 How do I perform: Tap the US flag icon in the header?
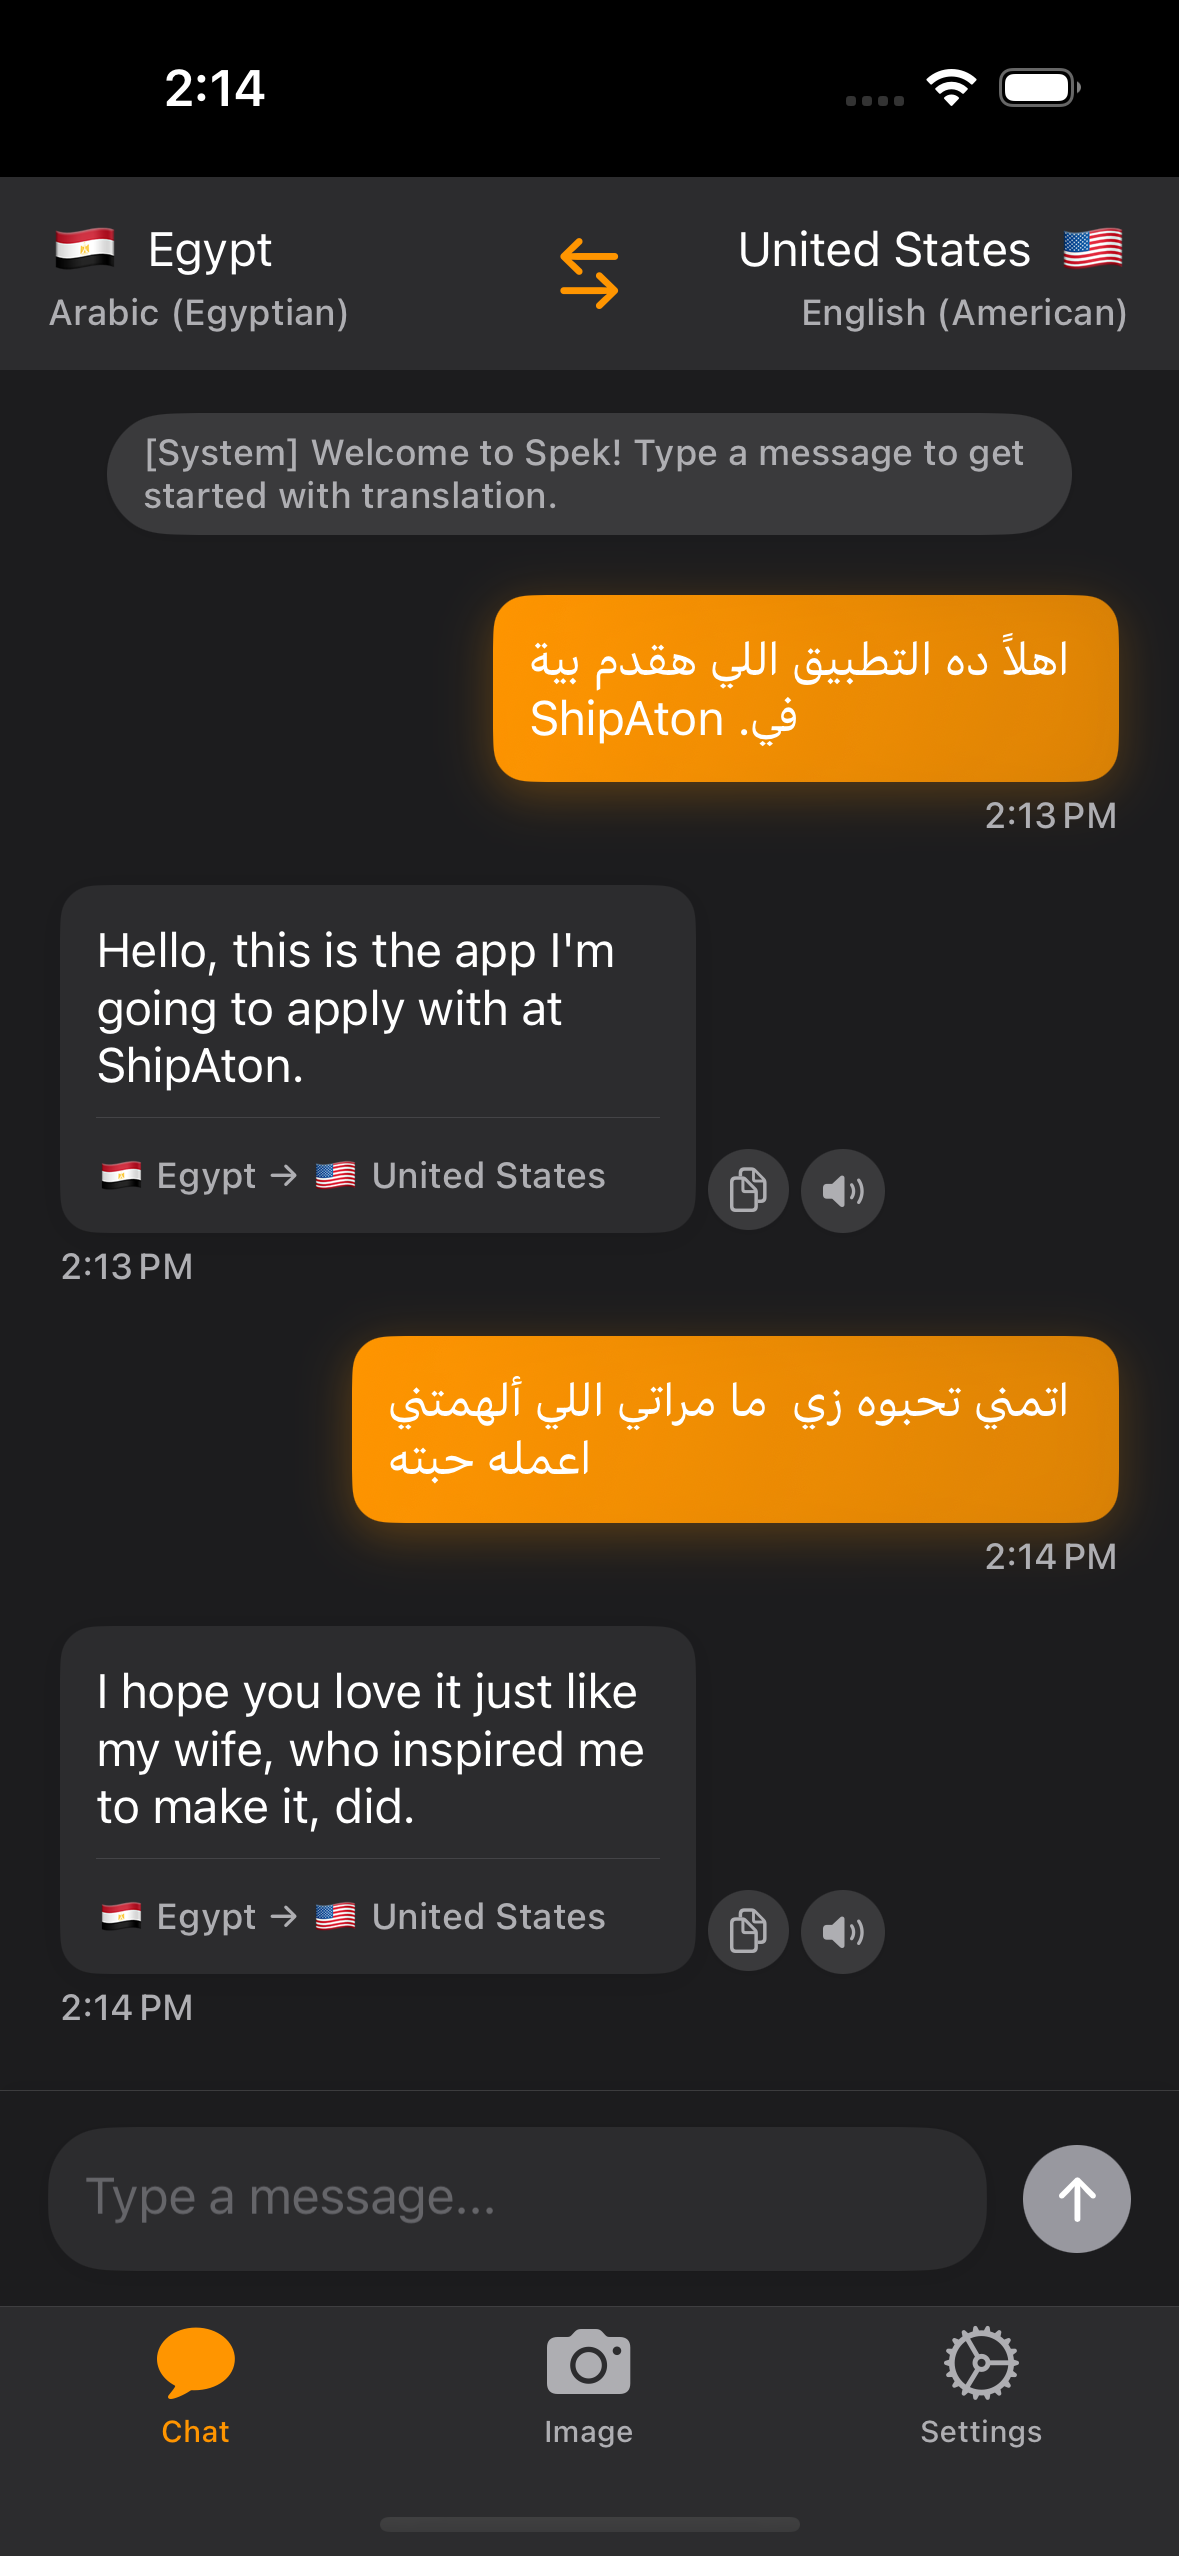(1093, 248)
